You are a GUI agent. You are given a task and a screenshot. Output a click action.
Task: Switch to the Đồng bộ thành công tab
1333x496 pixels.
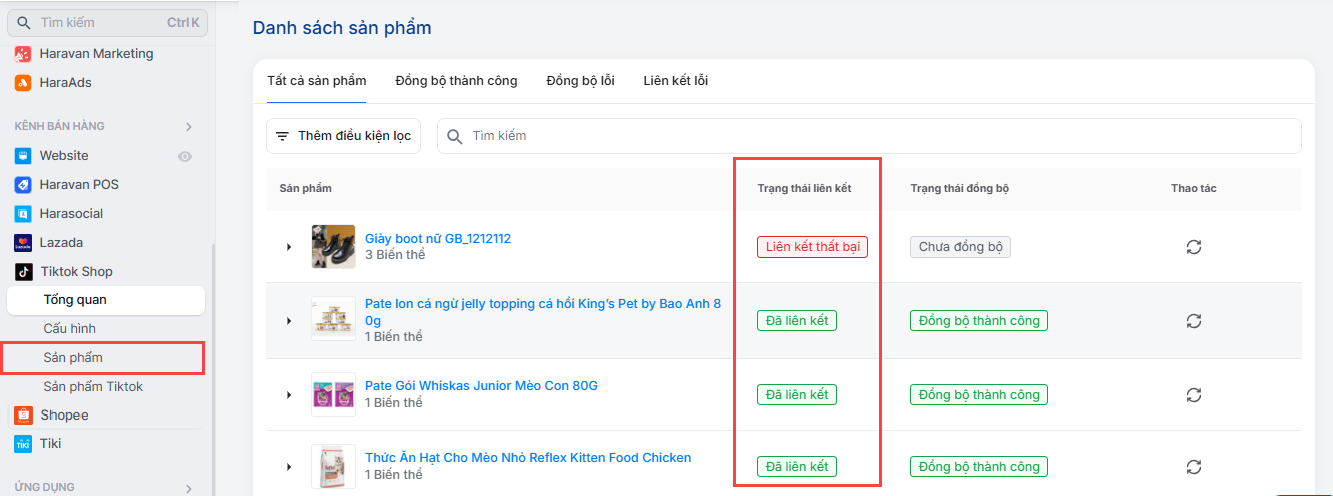coord(456,81)
